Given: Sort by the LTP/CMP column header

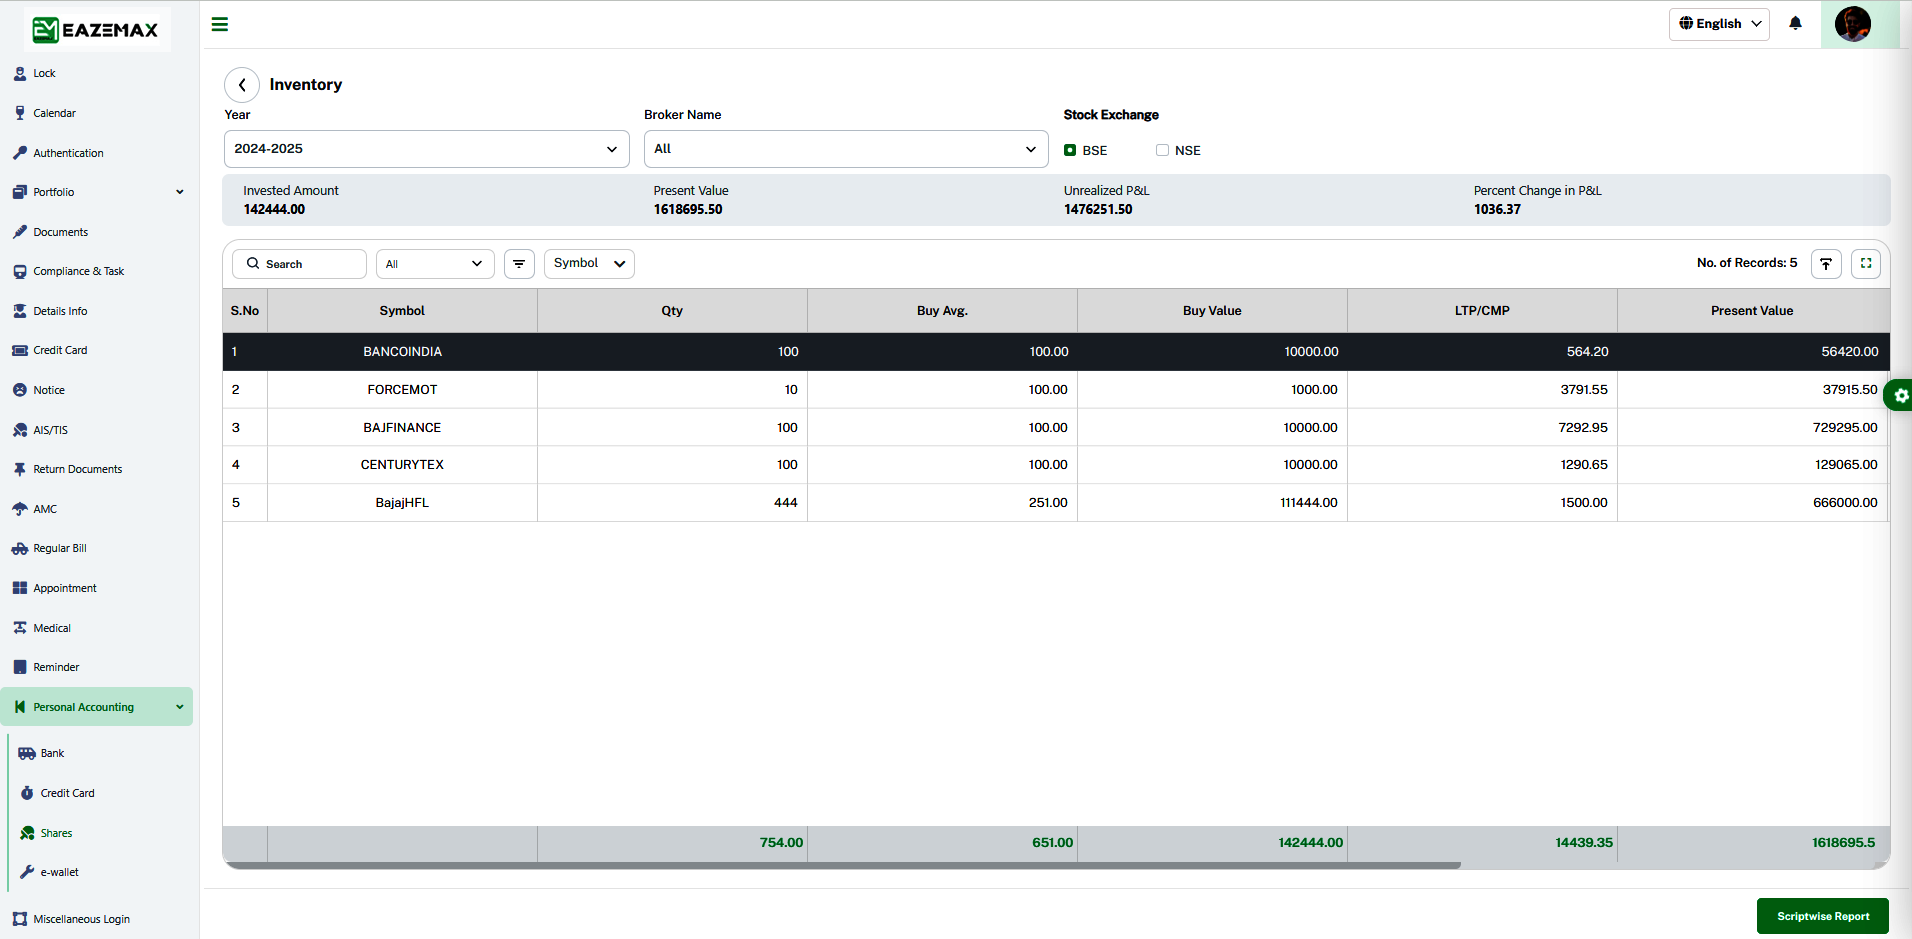Looking at the screenshot, I should [1482, 311].
